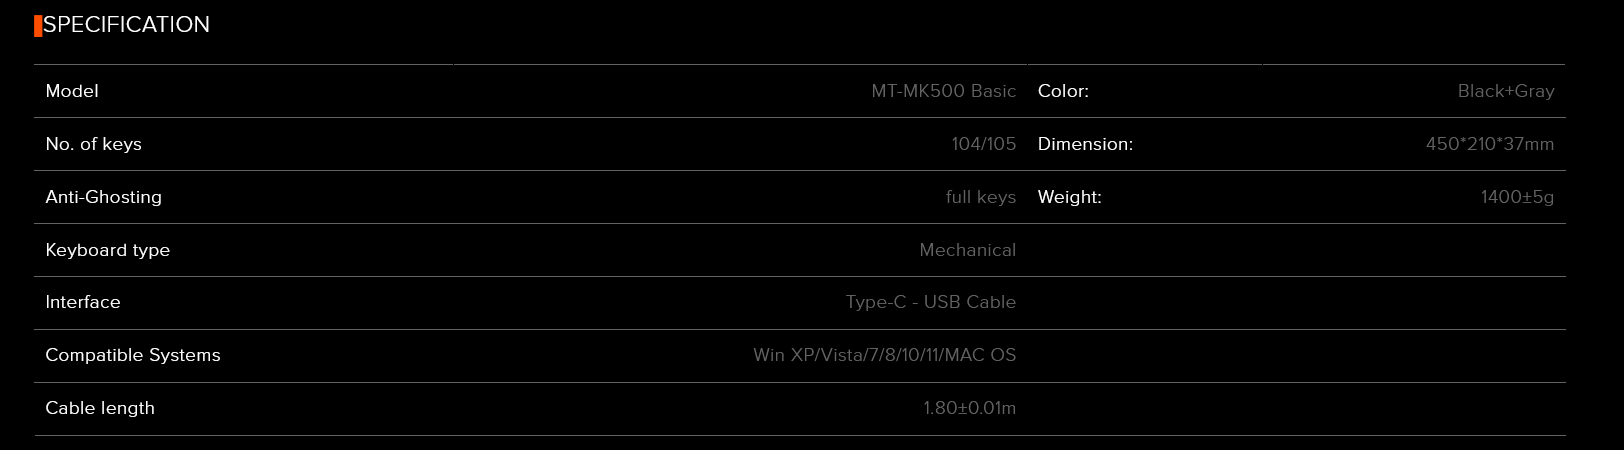Click the SPECIFICATION heading
The image size is (1624, 450).
126,25
